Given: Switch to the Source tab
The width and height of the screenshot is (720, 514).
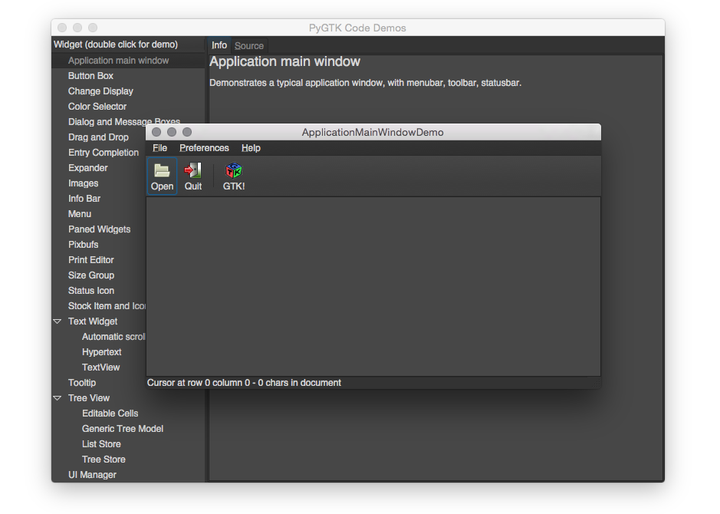Looking at the screenshot, I should 249,45.
